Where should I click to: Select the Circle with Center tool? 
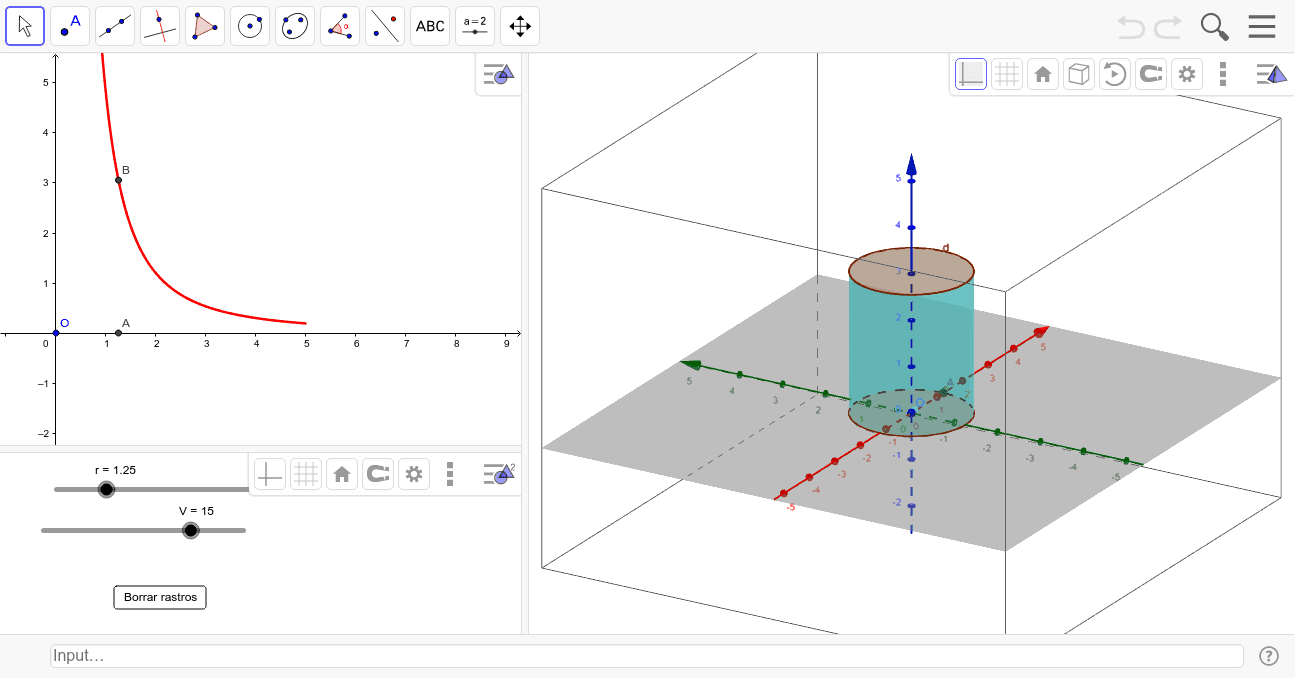click(x=250, y=25)
